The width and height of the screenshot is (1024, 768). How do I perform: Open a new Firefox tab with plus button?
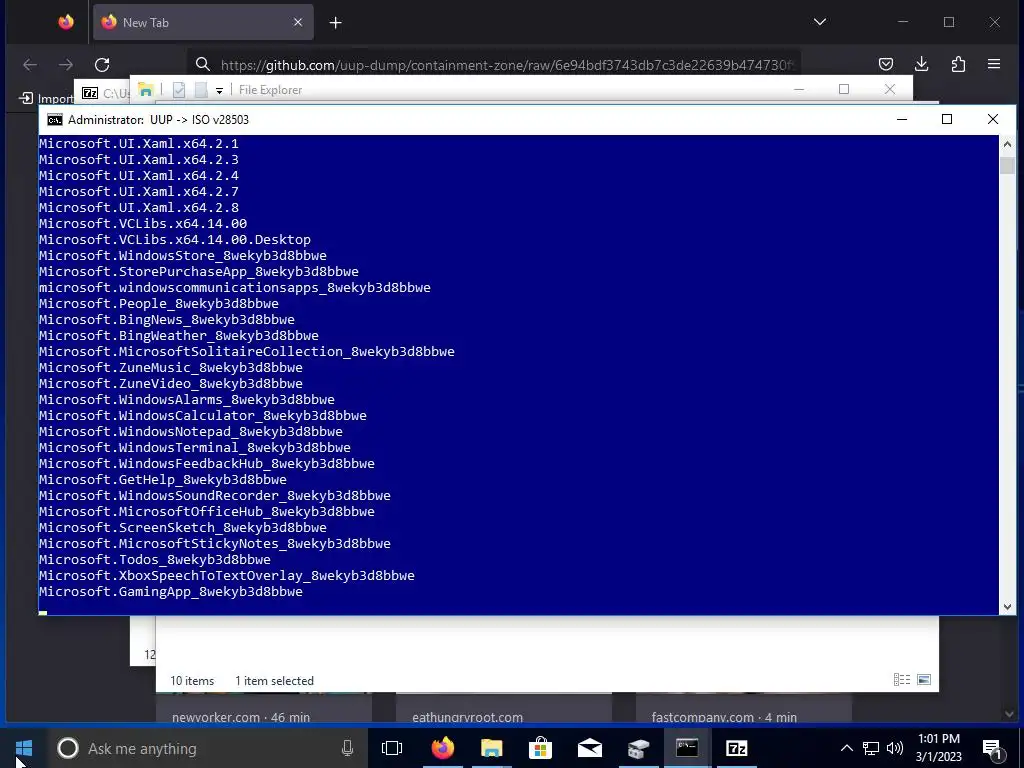point(335,23)
